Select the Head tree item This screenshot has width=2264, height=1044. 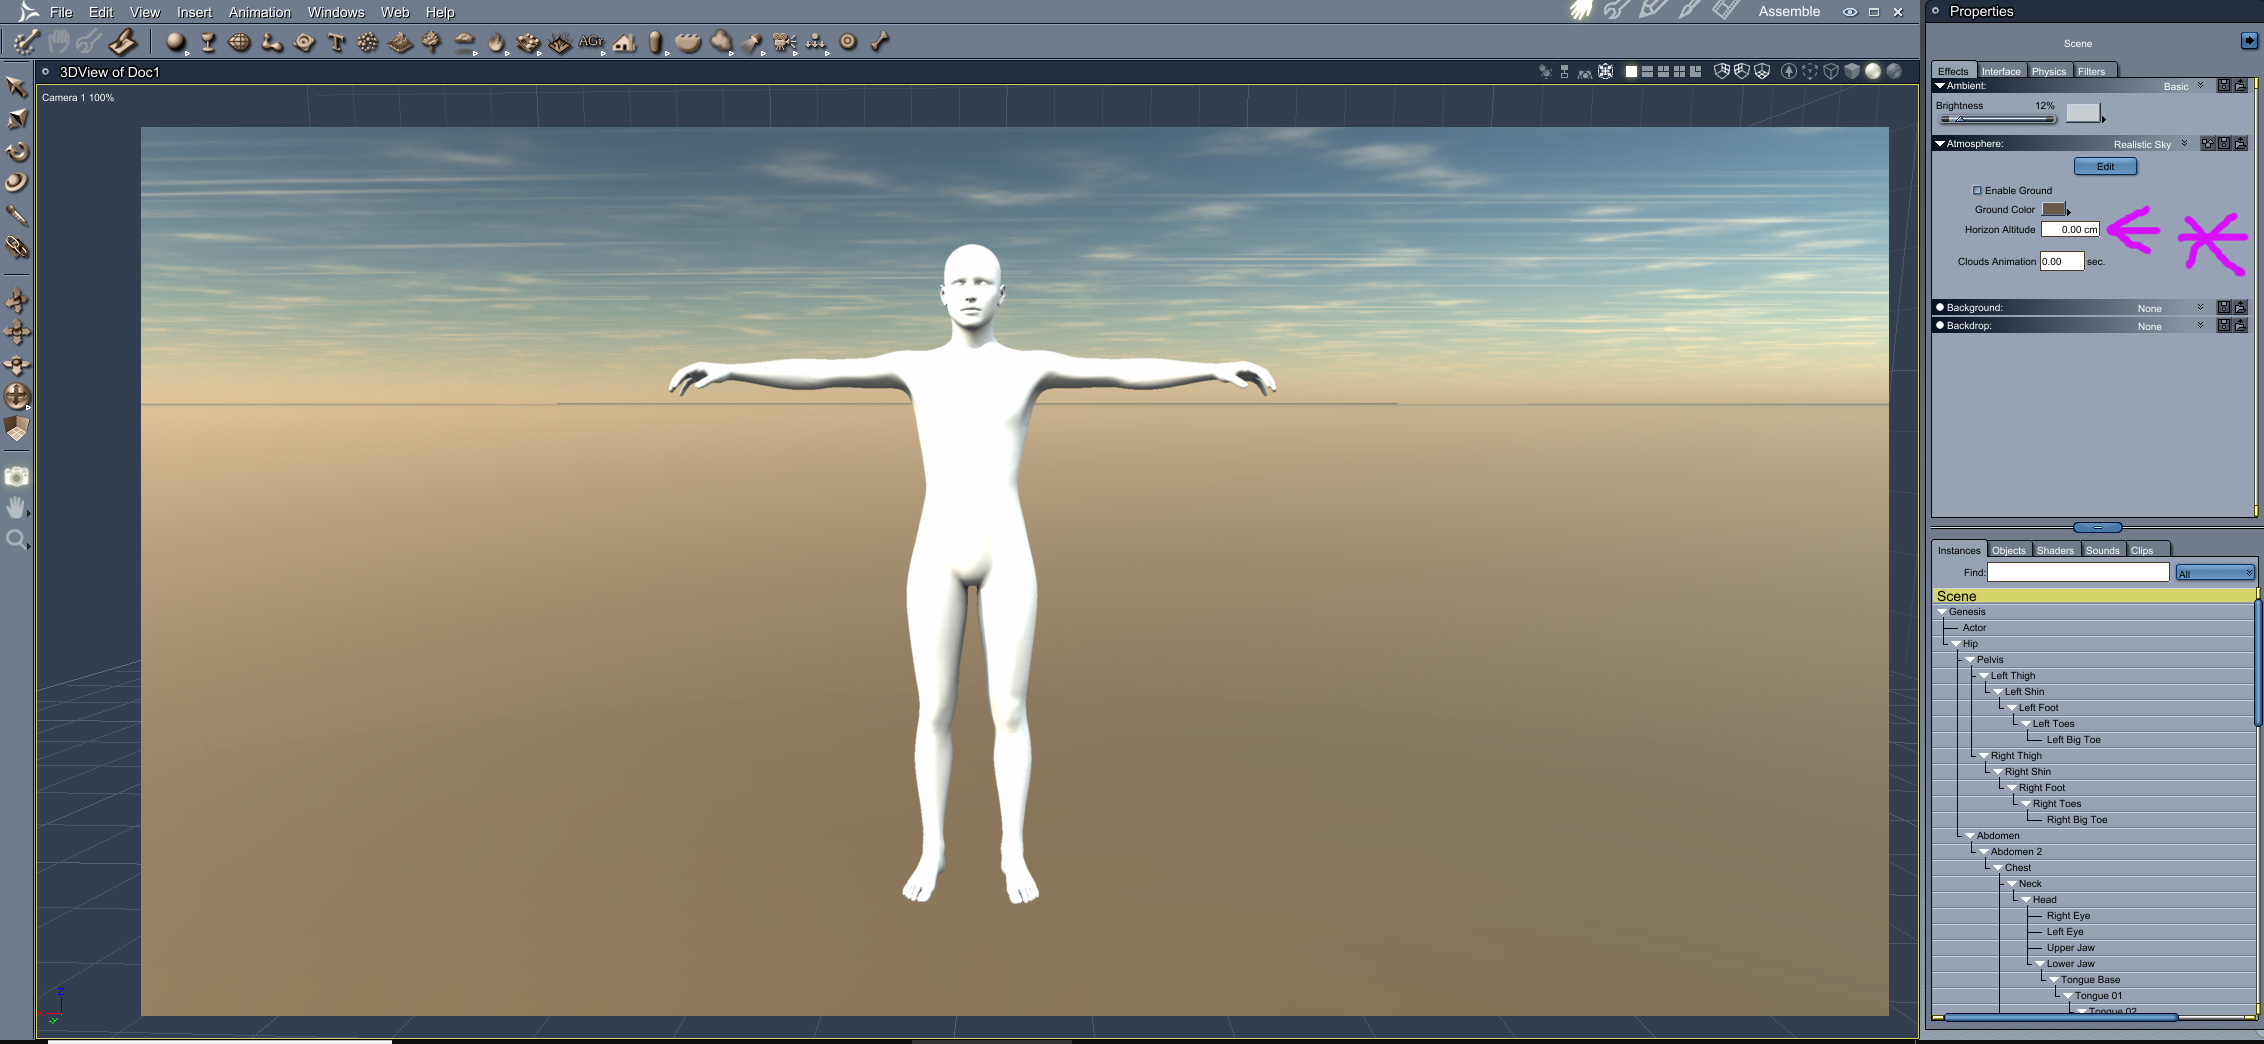pos(2044,900)
